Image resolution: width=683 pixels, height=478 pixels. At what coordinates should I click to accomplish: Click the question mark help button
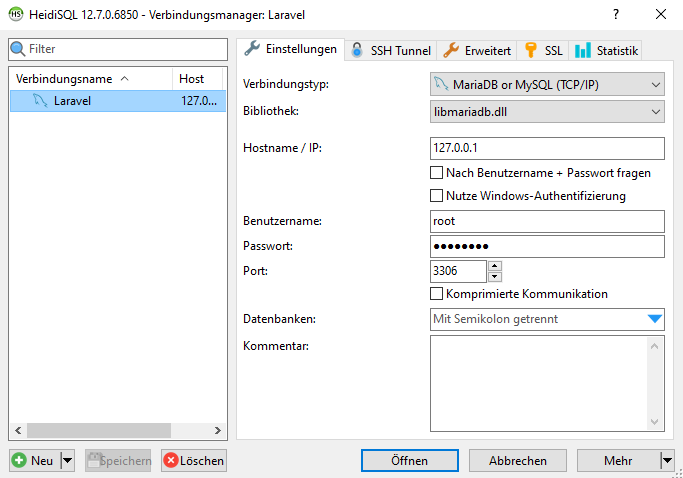(616, 14)
